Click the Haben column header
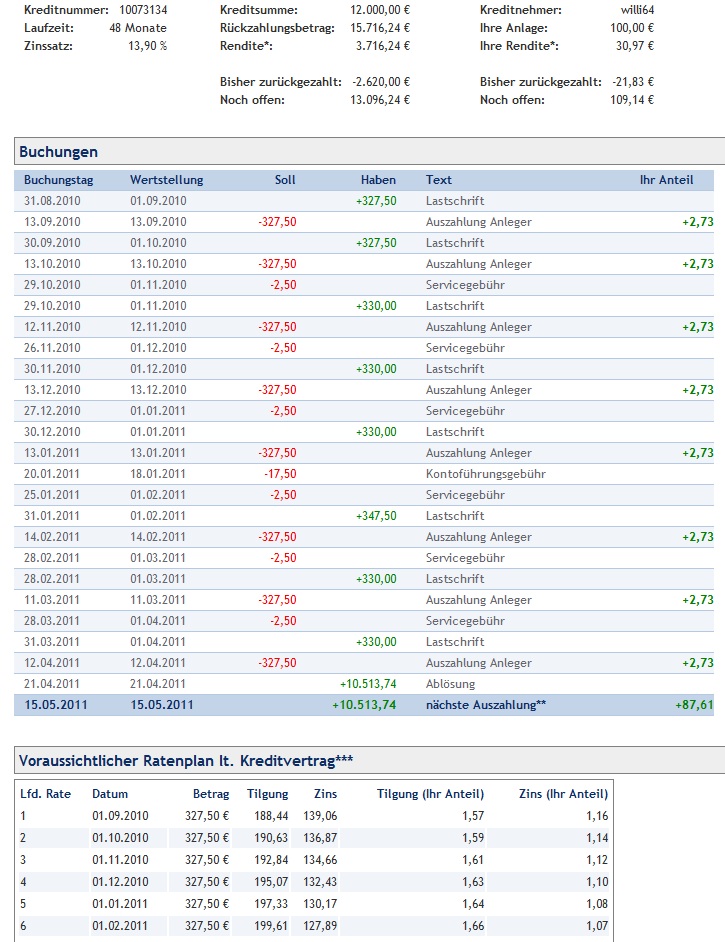Viewport: 725px width, 942px height. (x=378, y=180)
